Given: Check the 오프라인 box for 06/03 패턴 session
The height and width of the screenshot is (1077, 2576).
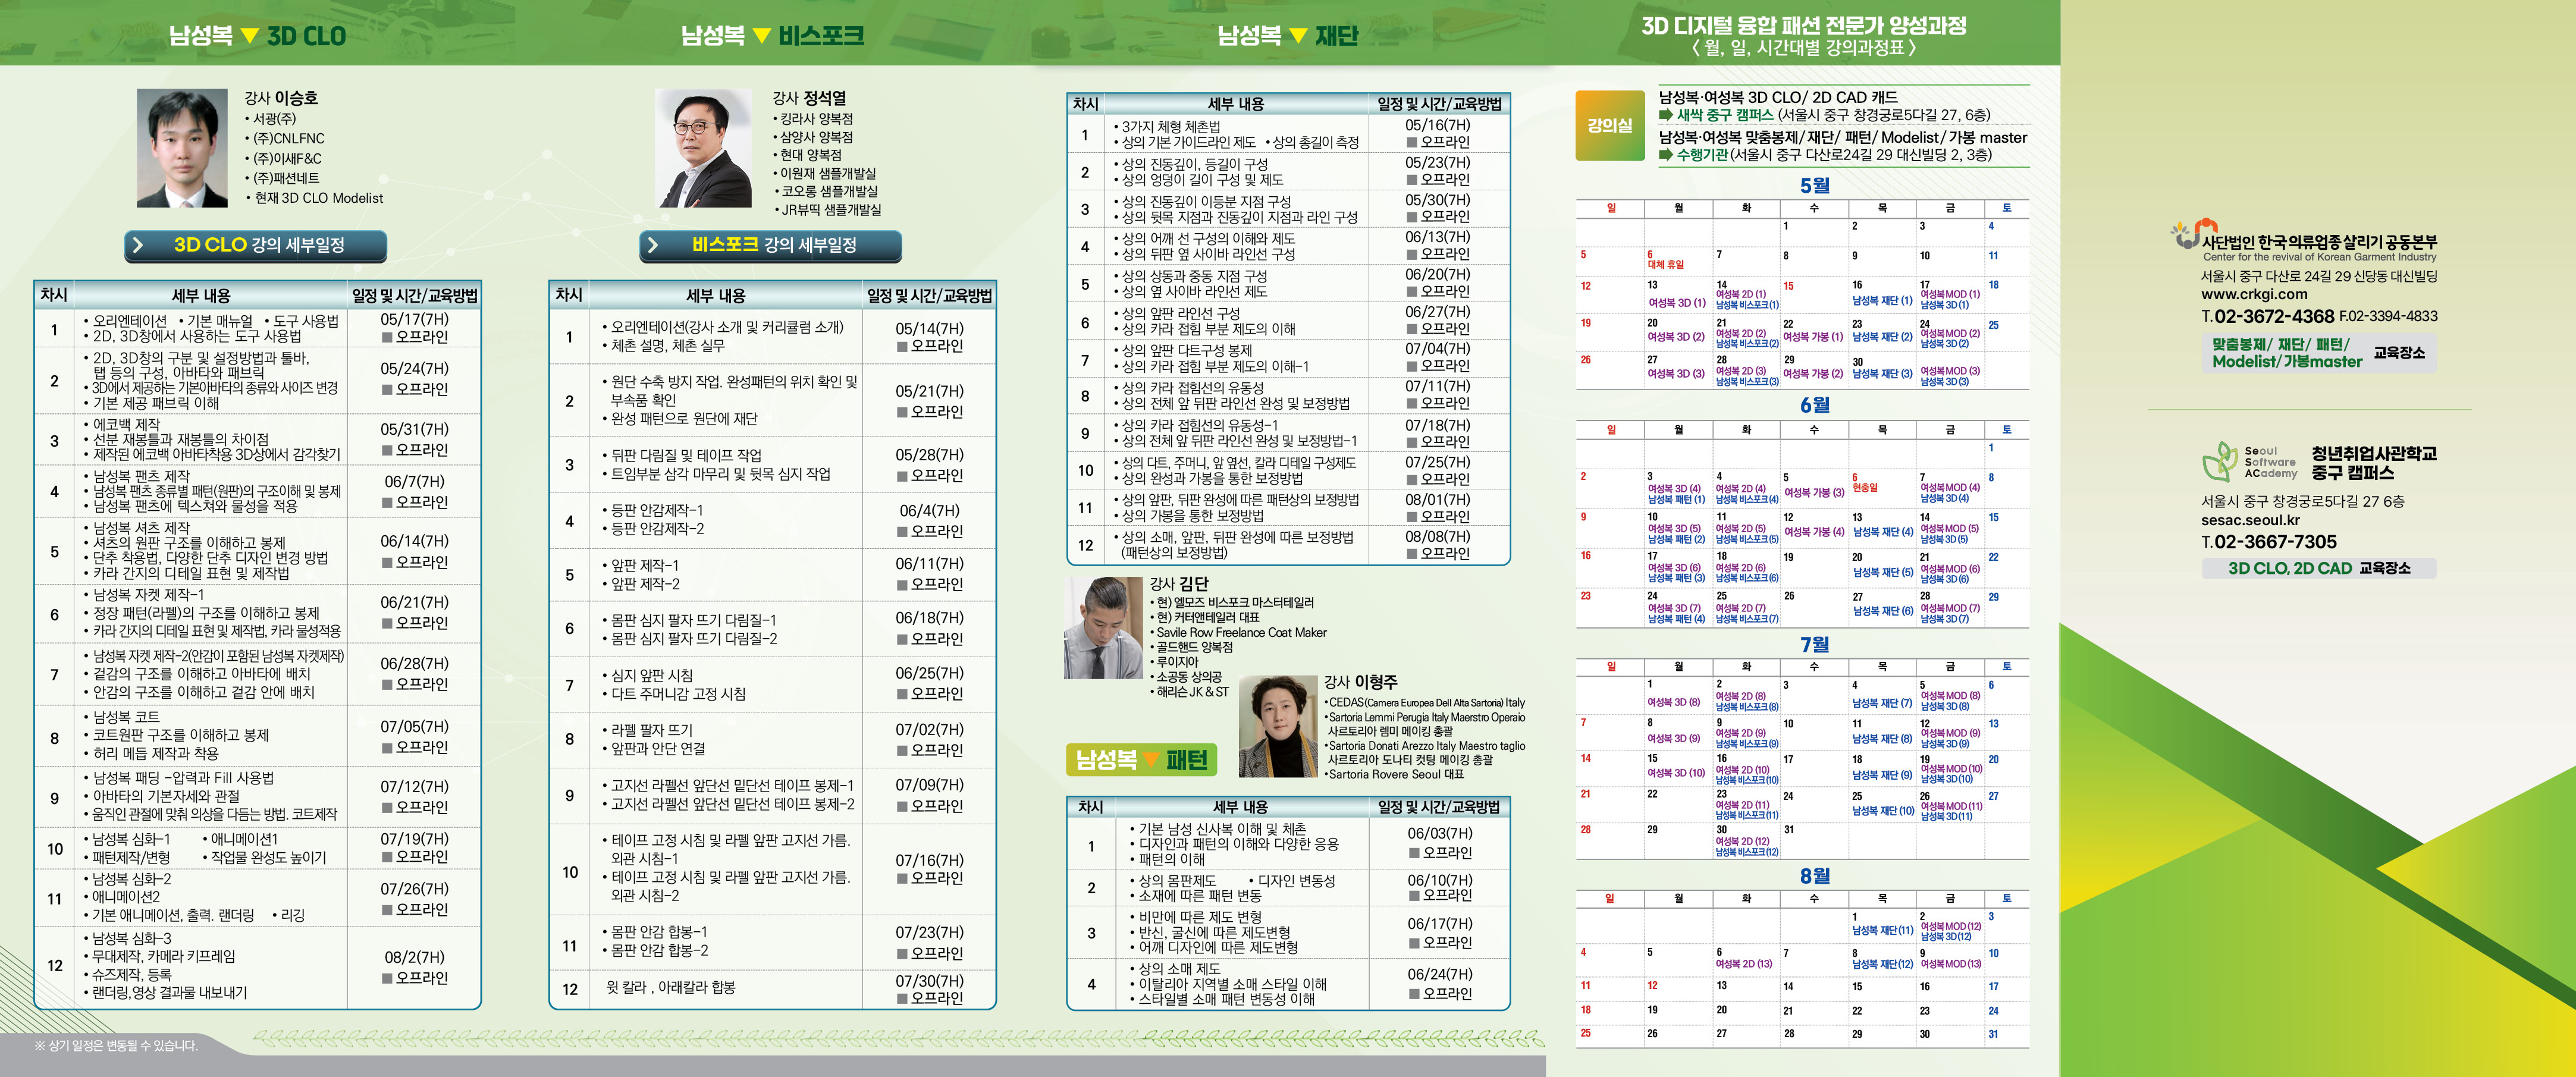Looking at the screenshot, I should tap(1414, 853).
